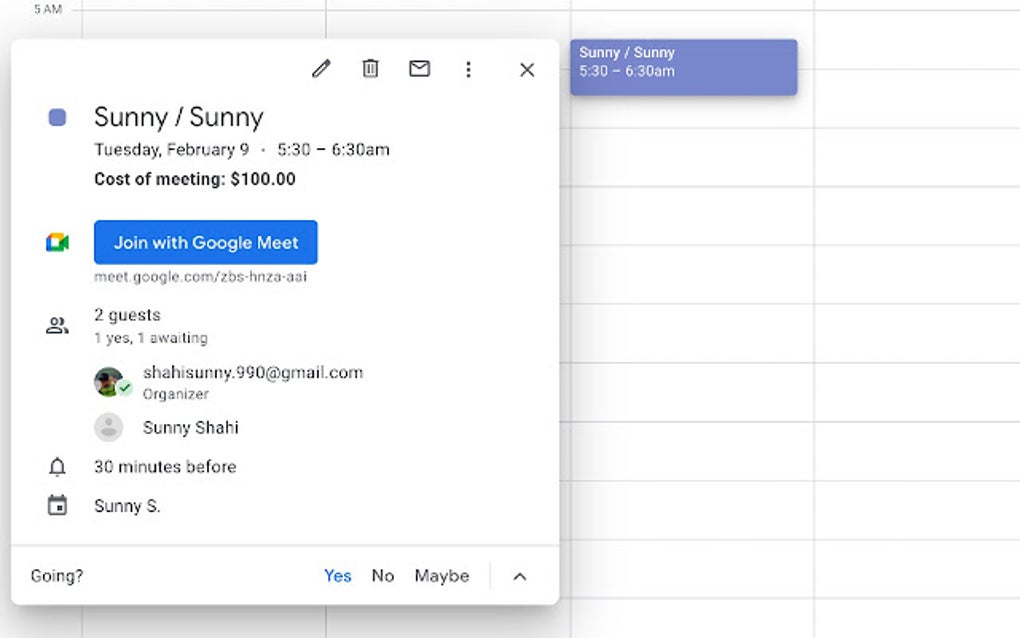The width and height of the screenshot is (1020, 638).
Task: Open the more options three-dot icon
Action: [468, 69]
